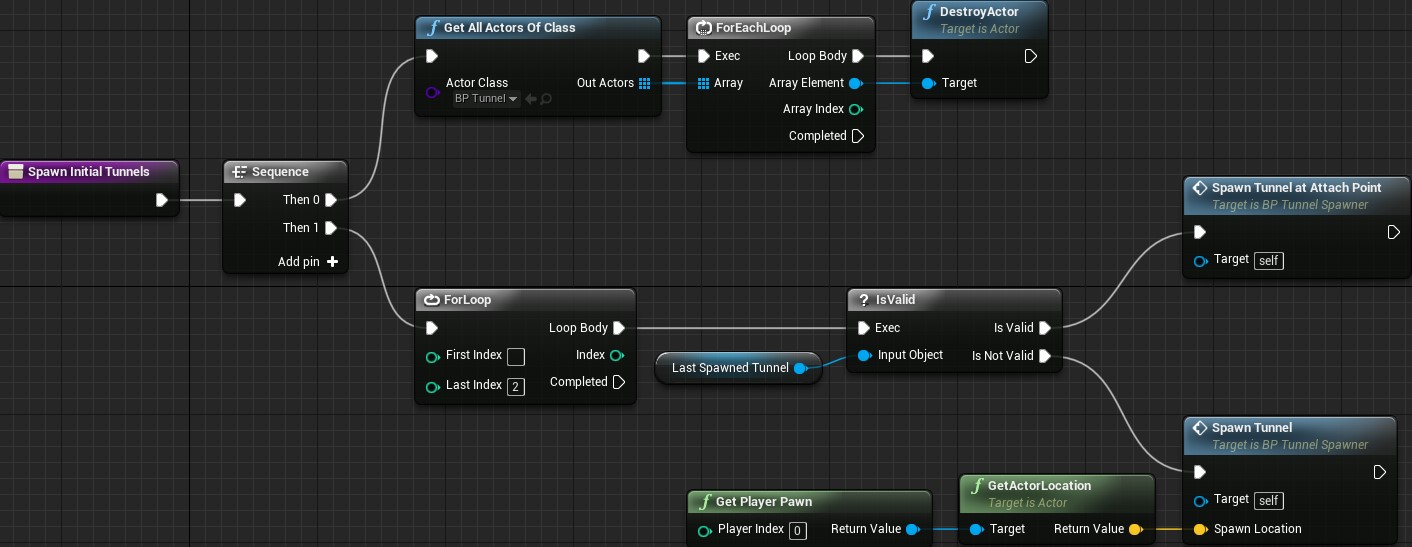Click ForLoop Completed output pin
Image resolution: width=1412 pixels, height=547 pixels.
(x=618, y=382)
